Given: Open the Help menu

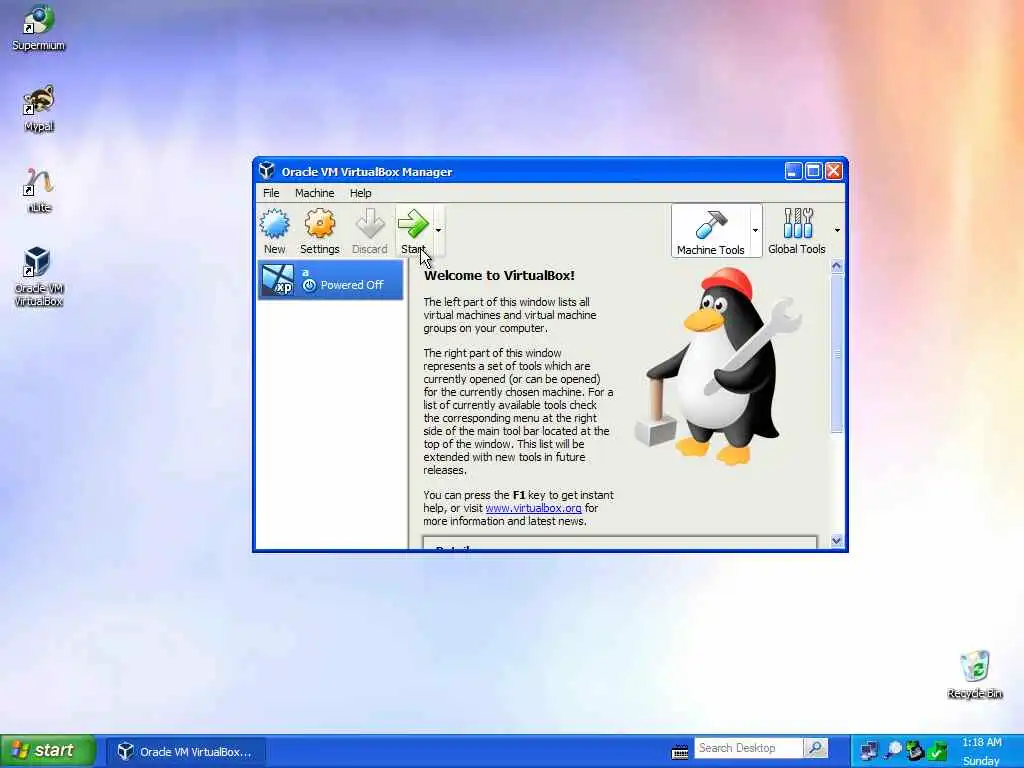Looking at the screenshot, I should pyautogui.click(x=360, y=193).
